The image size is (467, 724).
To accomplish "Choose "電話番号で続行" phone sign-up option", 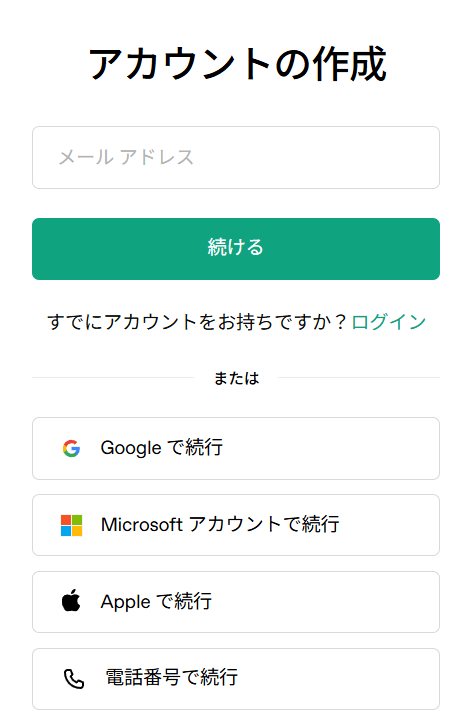I will [x=236, y=679].
